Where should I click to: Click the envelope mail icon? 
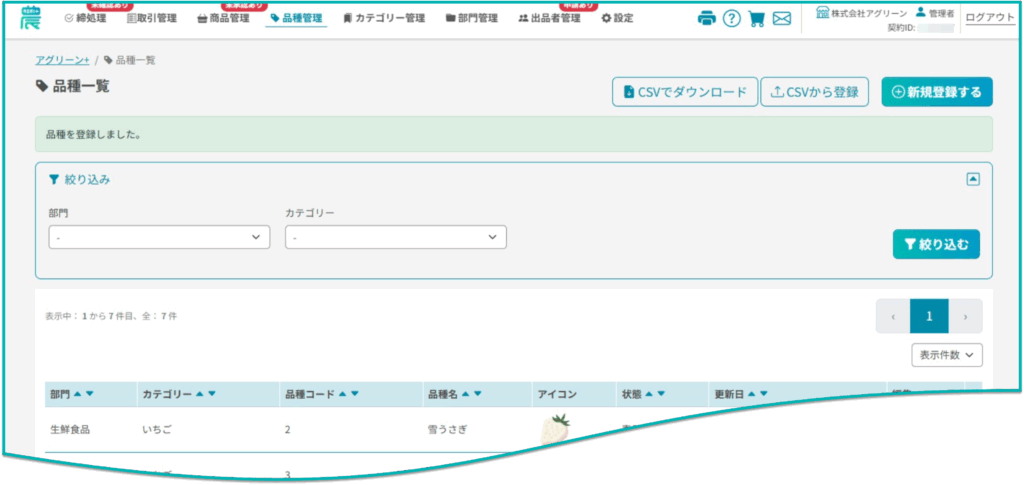click(782, 19)
